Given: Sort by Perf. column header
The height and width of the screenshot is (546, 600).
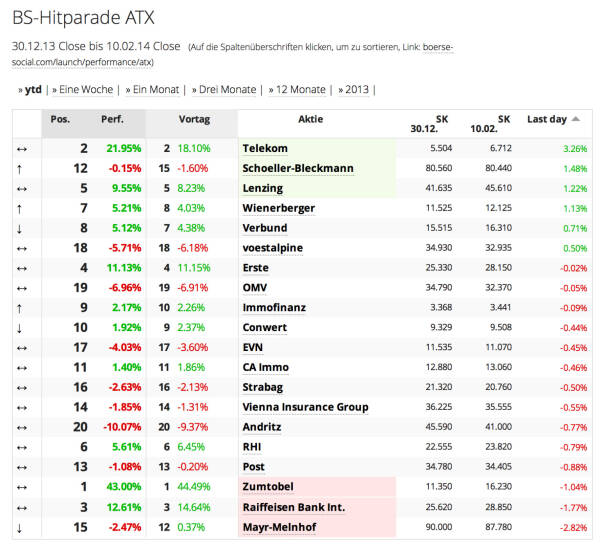Looking at the screenshot, I should coord(112,119).
